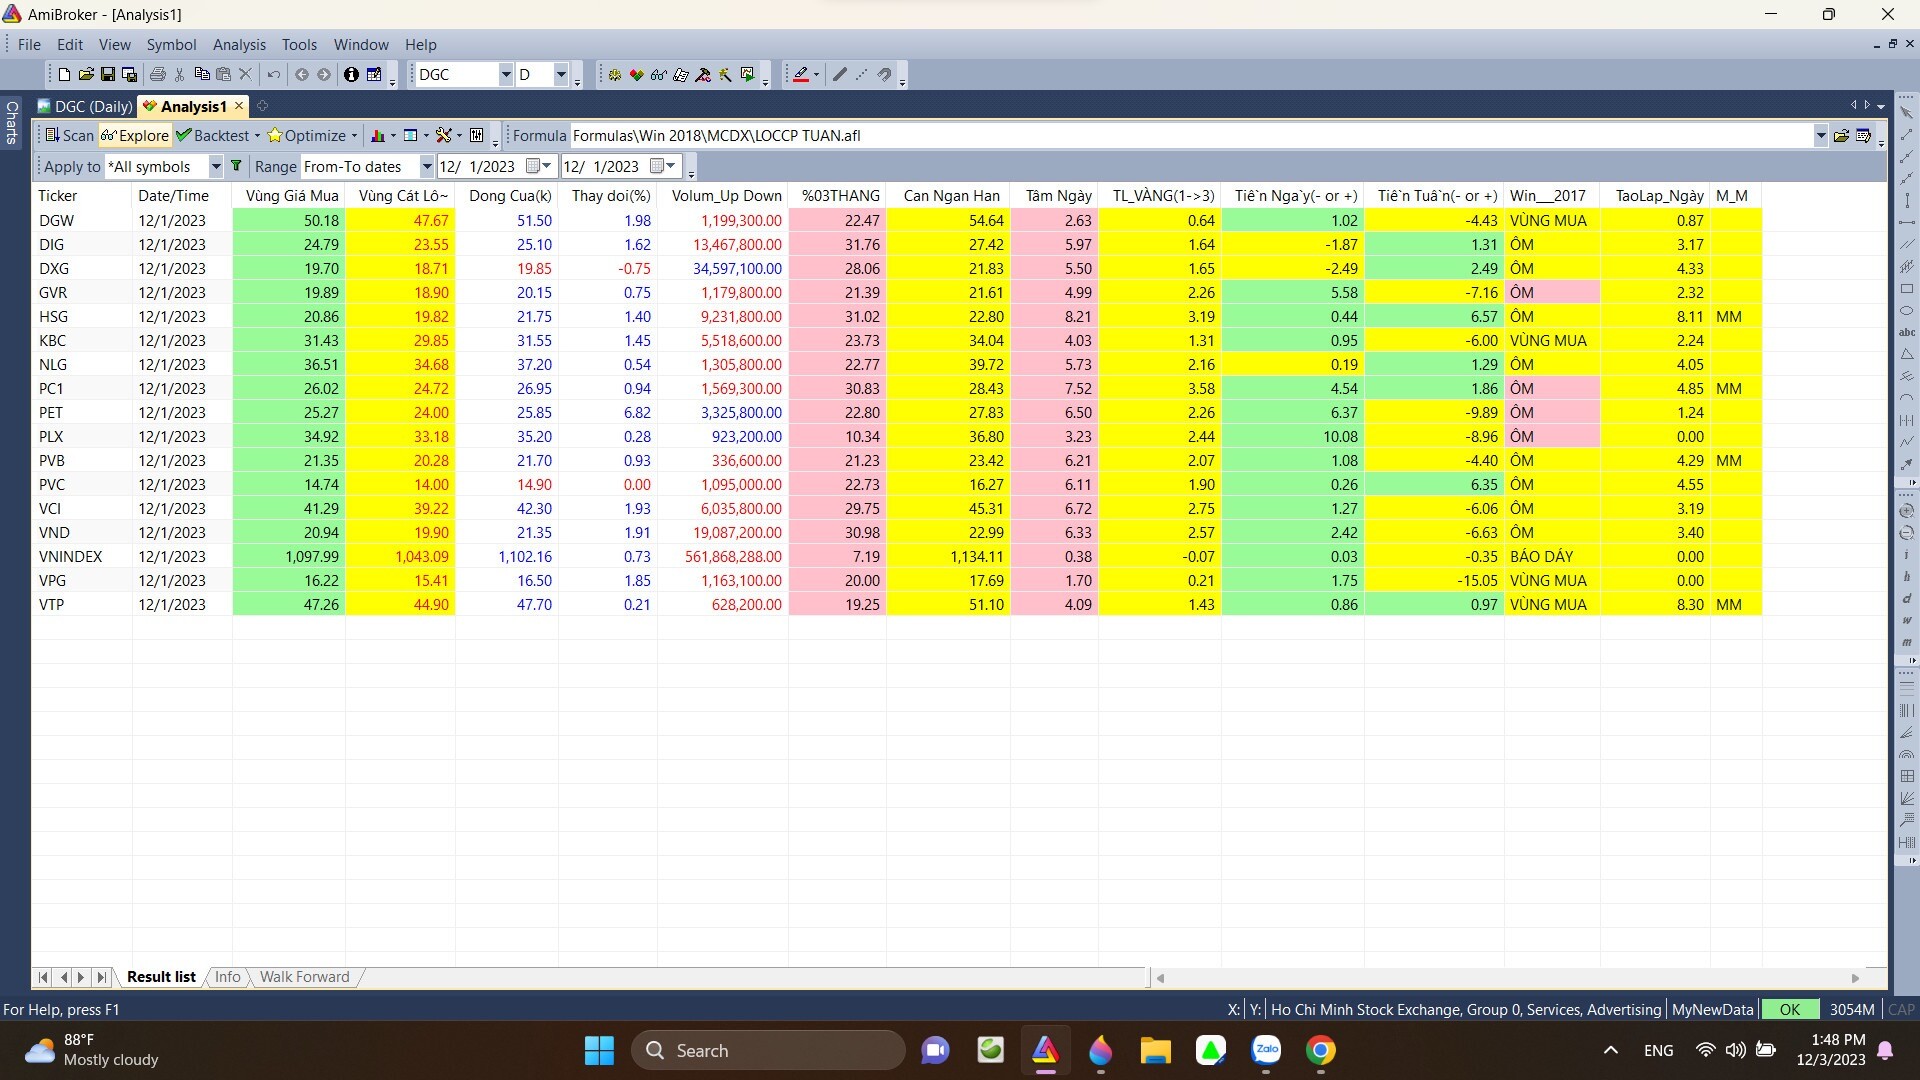Expand the Formula path dropdown arrow
The image size is (1920, 1080).
[x=1820, y=136]
